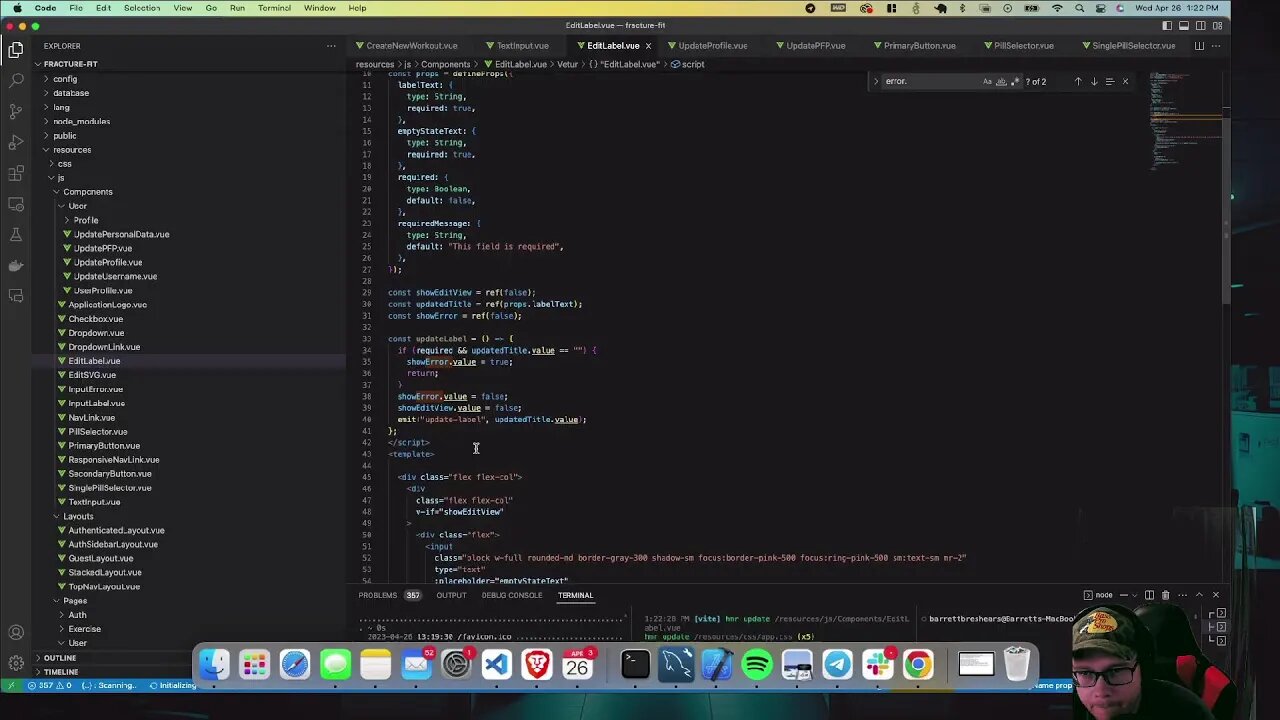Open the Testing flask view
The width and height of the screenshot is (1280, 720).
16,235
